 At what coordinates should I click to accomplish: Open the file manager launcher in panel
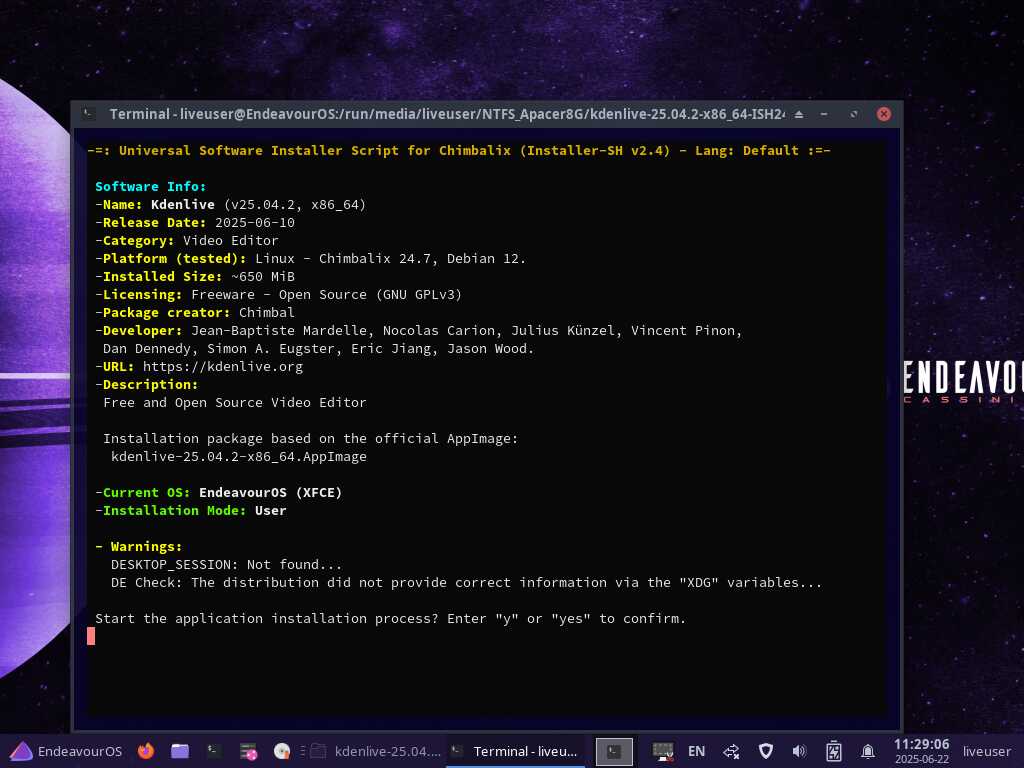180,751
